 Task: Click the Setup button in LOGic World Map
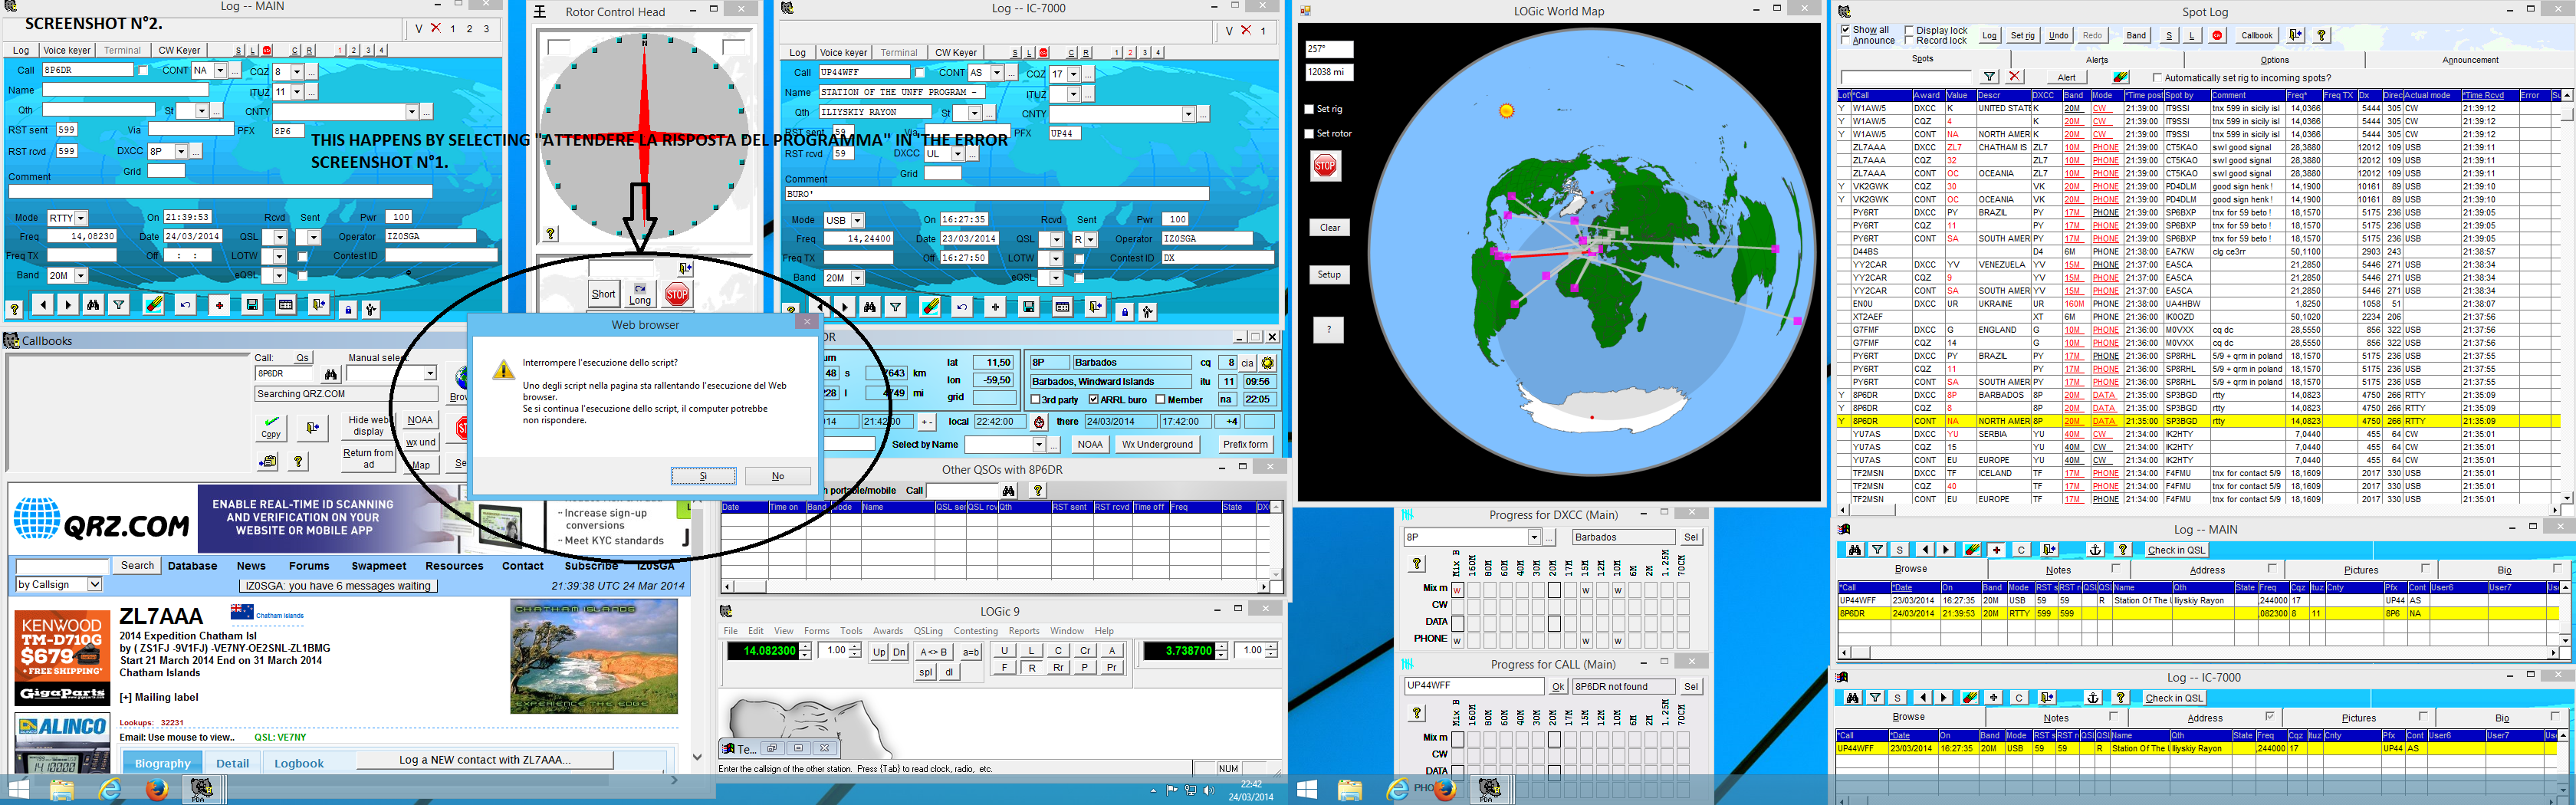pos(1329,274)
